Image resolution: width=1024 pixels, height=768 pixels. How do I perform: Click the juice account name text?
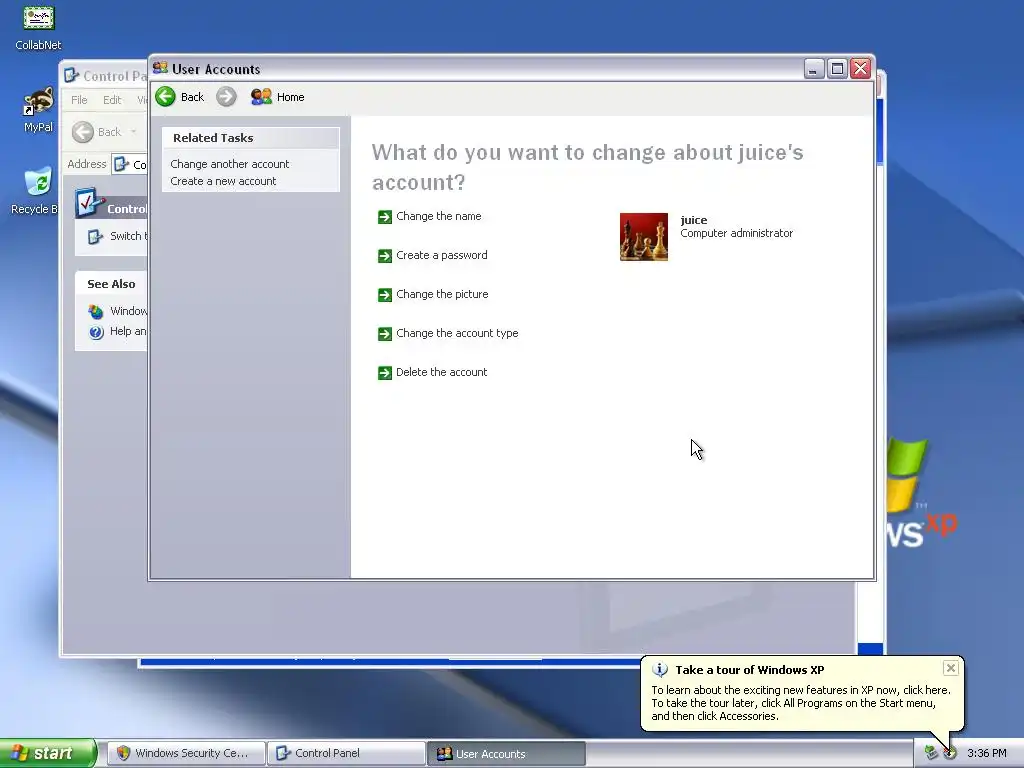(694, 220)
